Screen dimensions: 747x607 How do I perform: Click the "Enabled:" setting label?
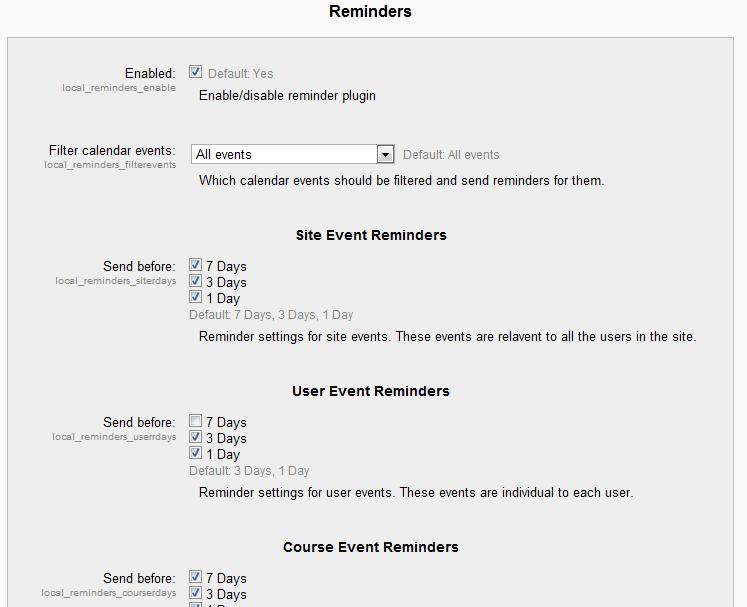coord(150,73)
